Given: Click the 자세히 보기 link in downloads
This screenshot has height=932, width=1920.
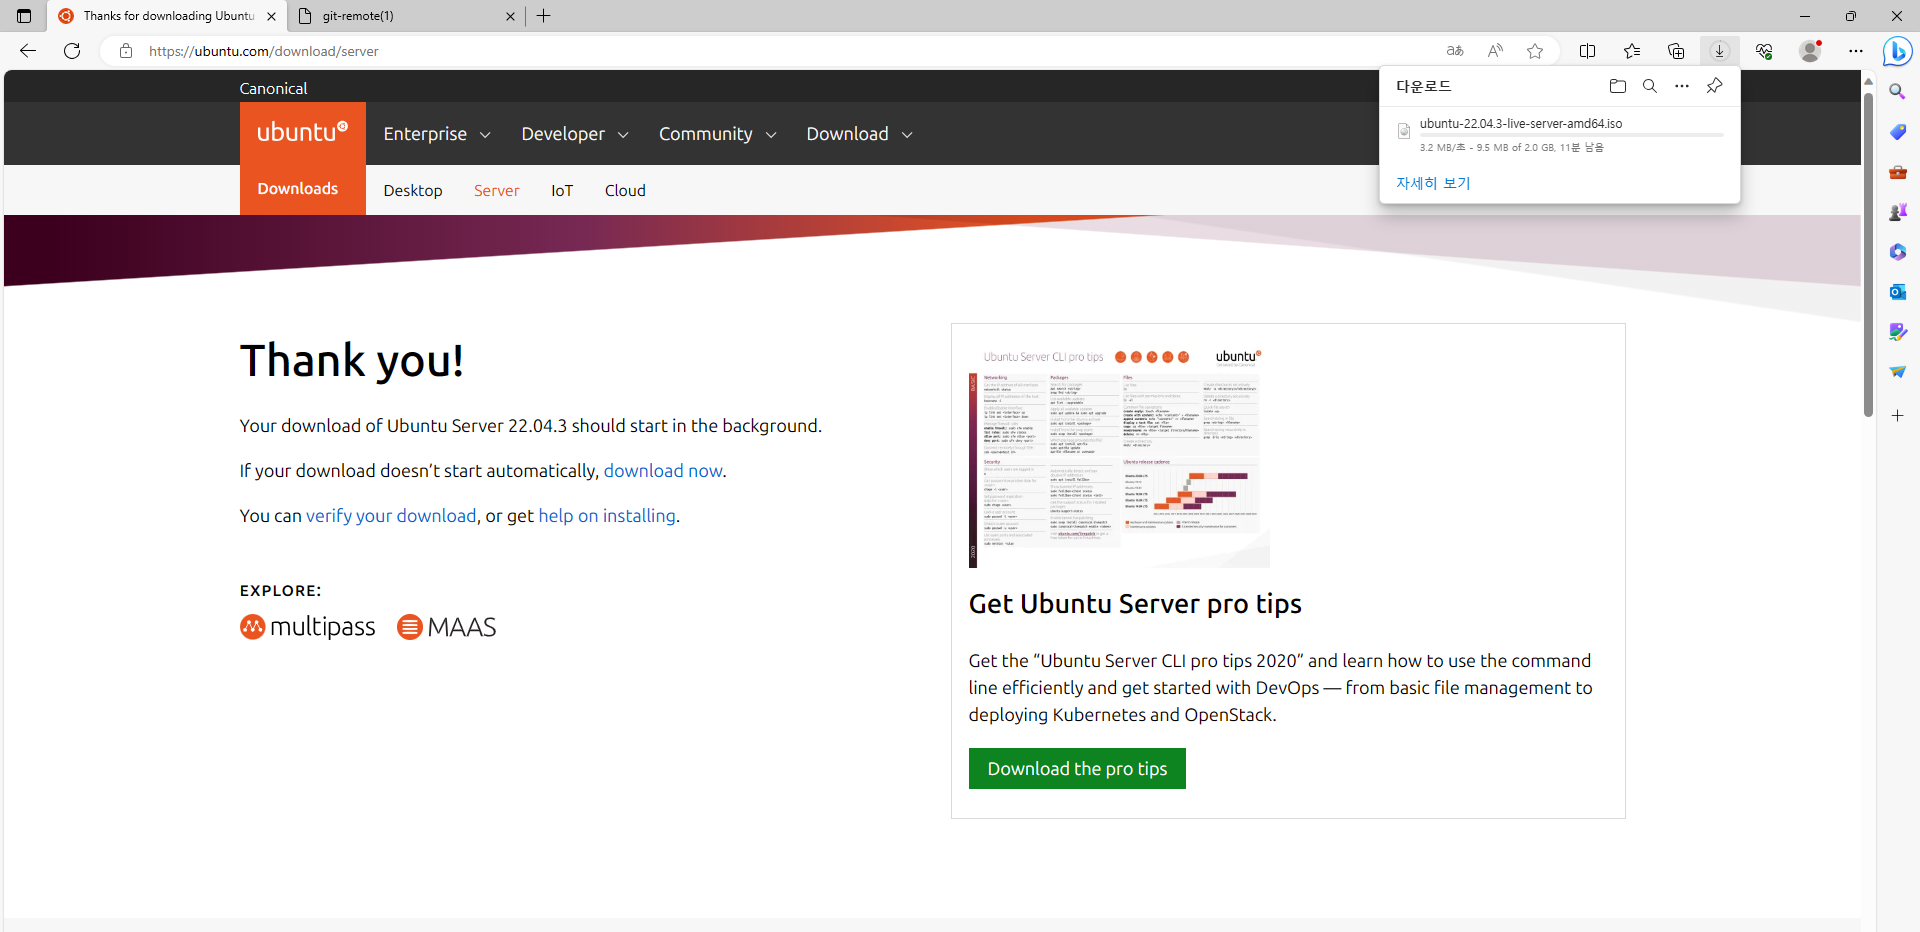Looking at the screenshot, I should (x=1433, y=183).
